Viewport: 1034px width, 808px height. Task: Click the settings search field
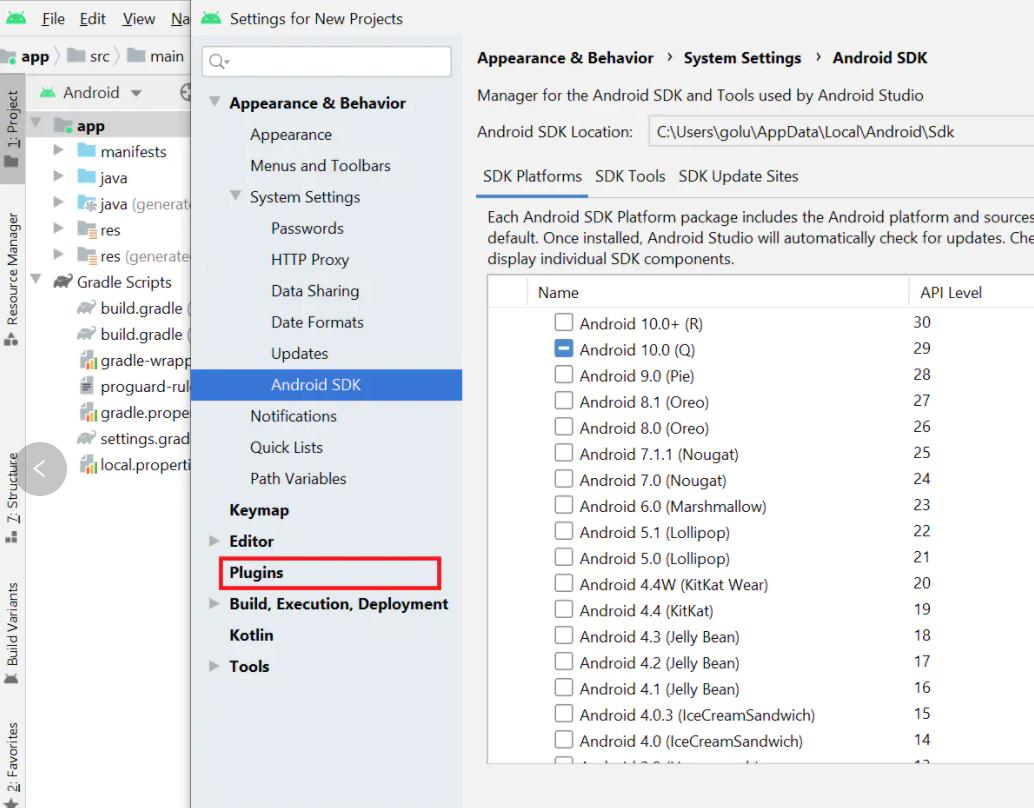click(330, 62)
